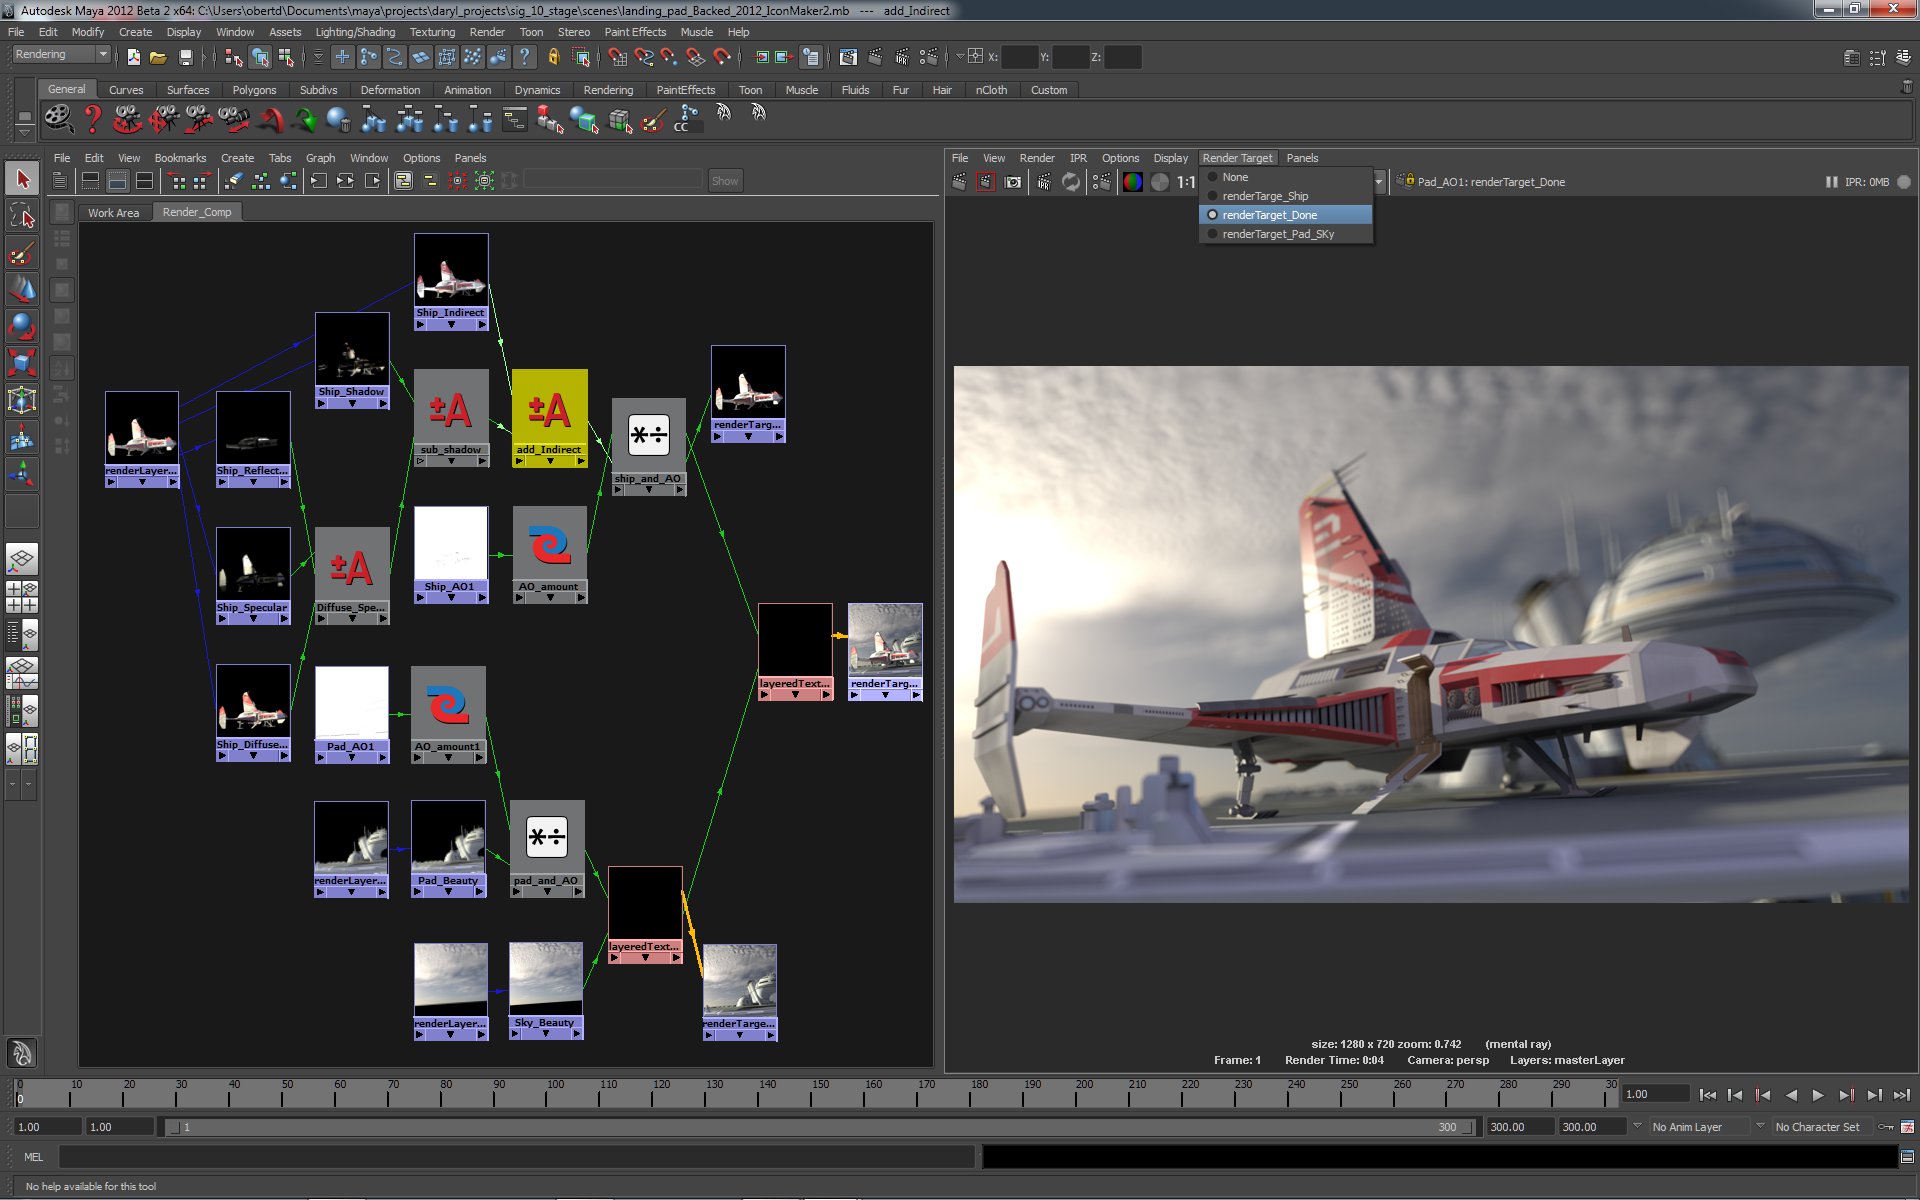This screenshot has height=1200, width=1920.
Task: Select the arrow Select Tool in toolbox
Action: click(x=22, y=179)
